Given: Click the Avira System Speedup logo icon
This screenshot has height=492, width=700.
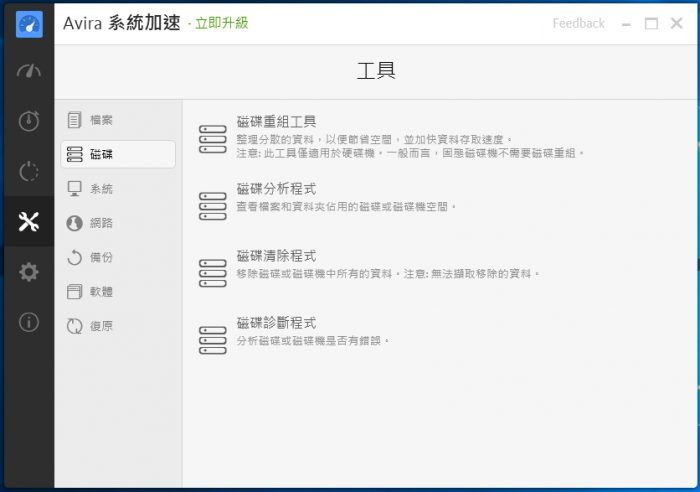Looking at the screenshot, I should (x=29, y=24).
